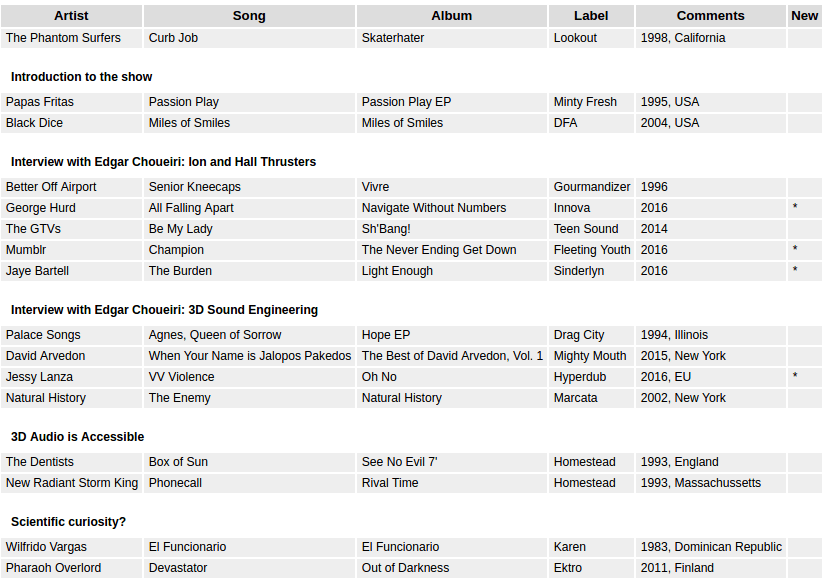Click the 3D Sound Engineering interview heading
Screen dimensions: 825x579
click(164, 310)
